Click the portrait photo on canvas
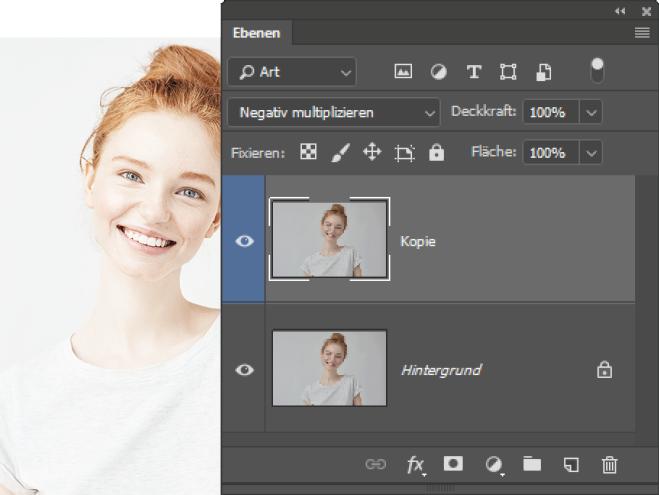This screenshot has height=495, width=659. point(110,266)
